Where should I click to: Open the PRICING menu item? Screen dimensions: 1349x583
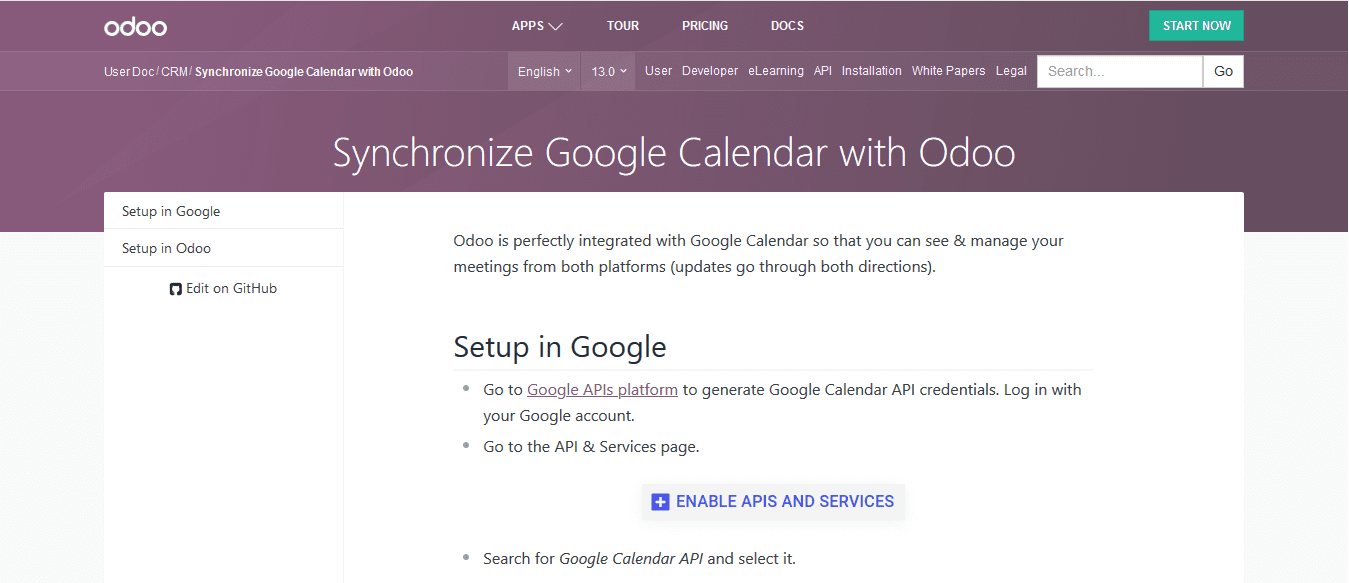tap(705, 26)
